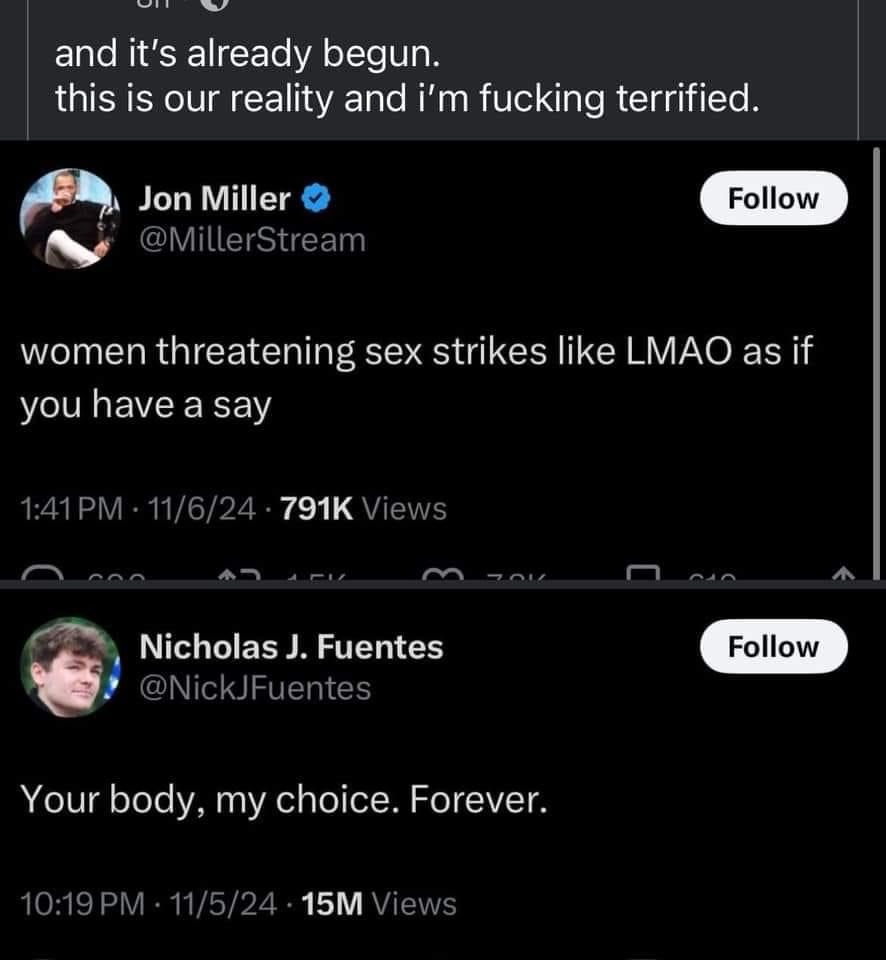Click the reply icon under Jon Miller's tweet
This screenshot has height=960, width=886.
[40, 573]
